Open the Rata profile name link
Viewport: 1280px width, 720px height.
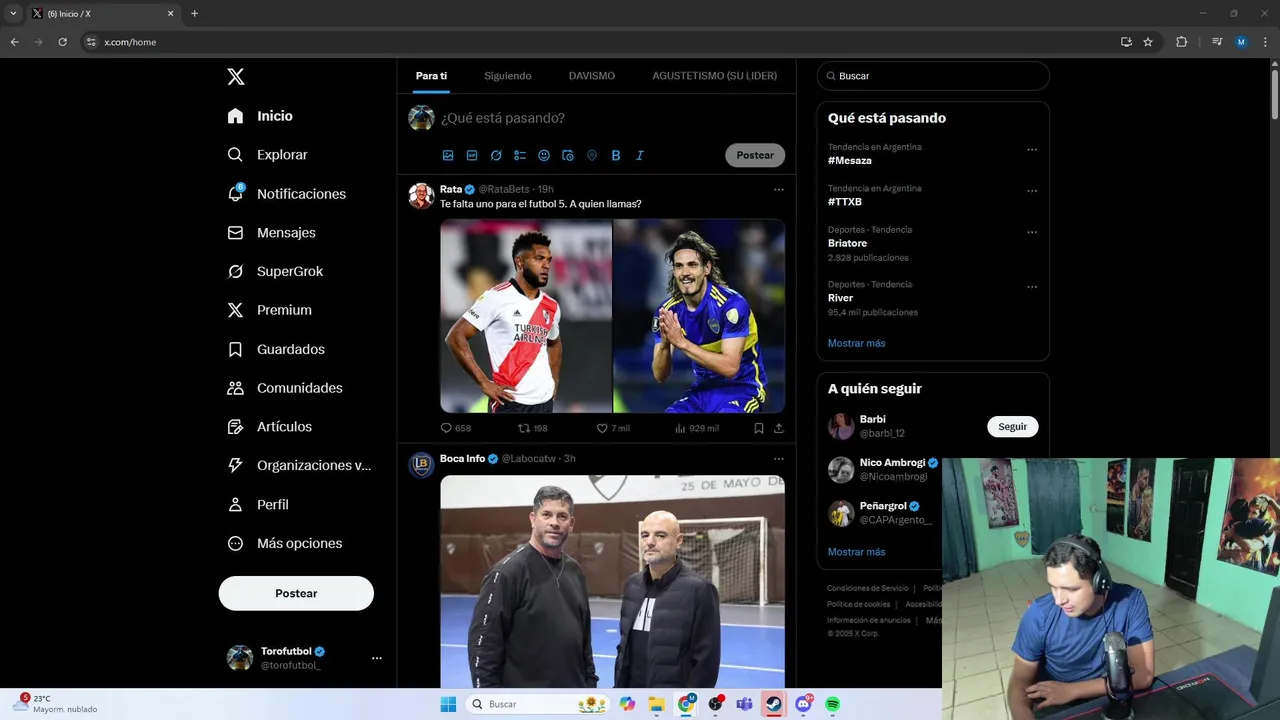[451, 189]
